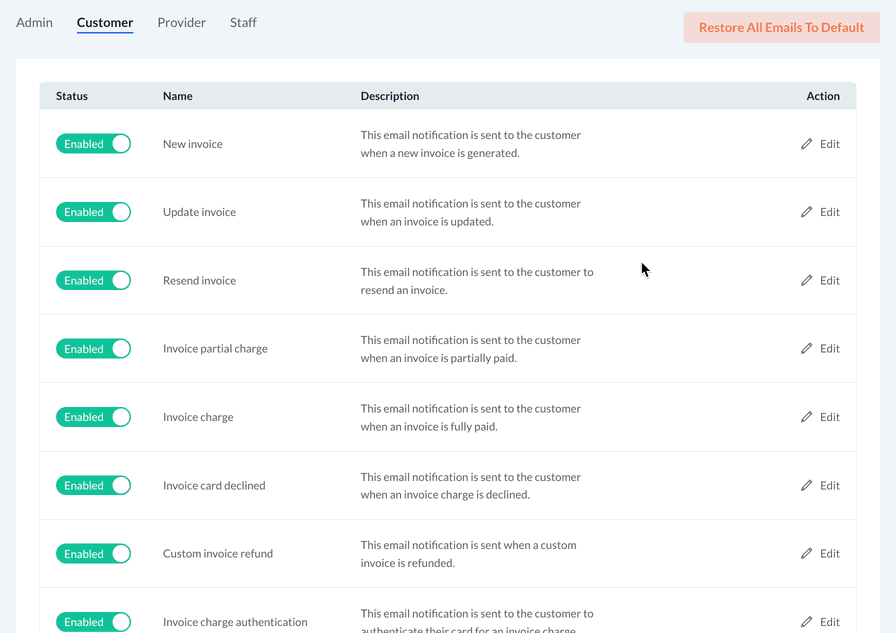Disable the Custom invoice refund toggle
This screenshot has height=633, width=896.
click(x=94, y=554)
